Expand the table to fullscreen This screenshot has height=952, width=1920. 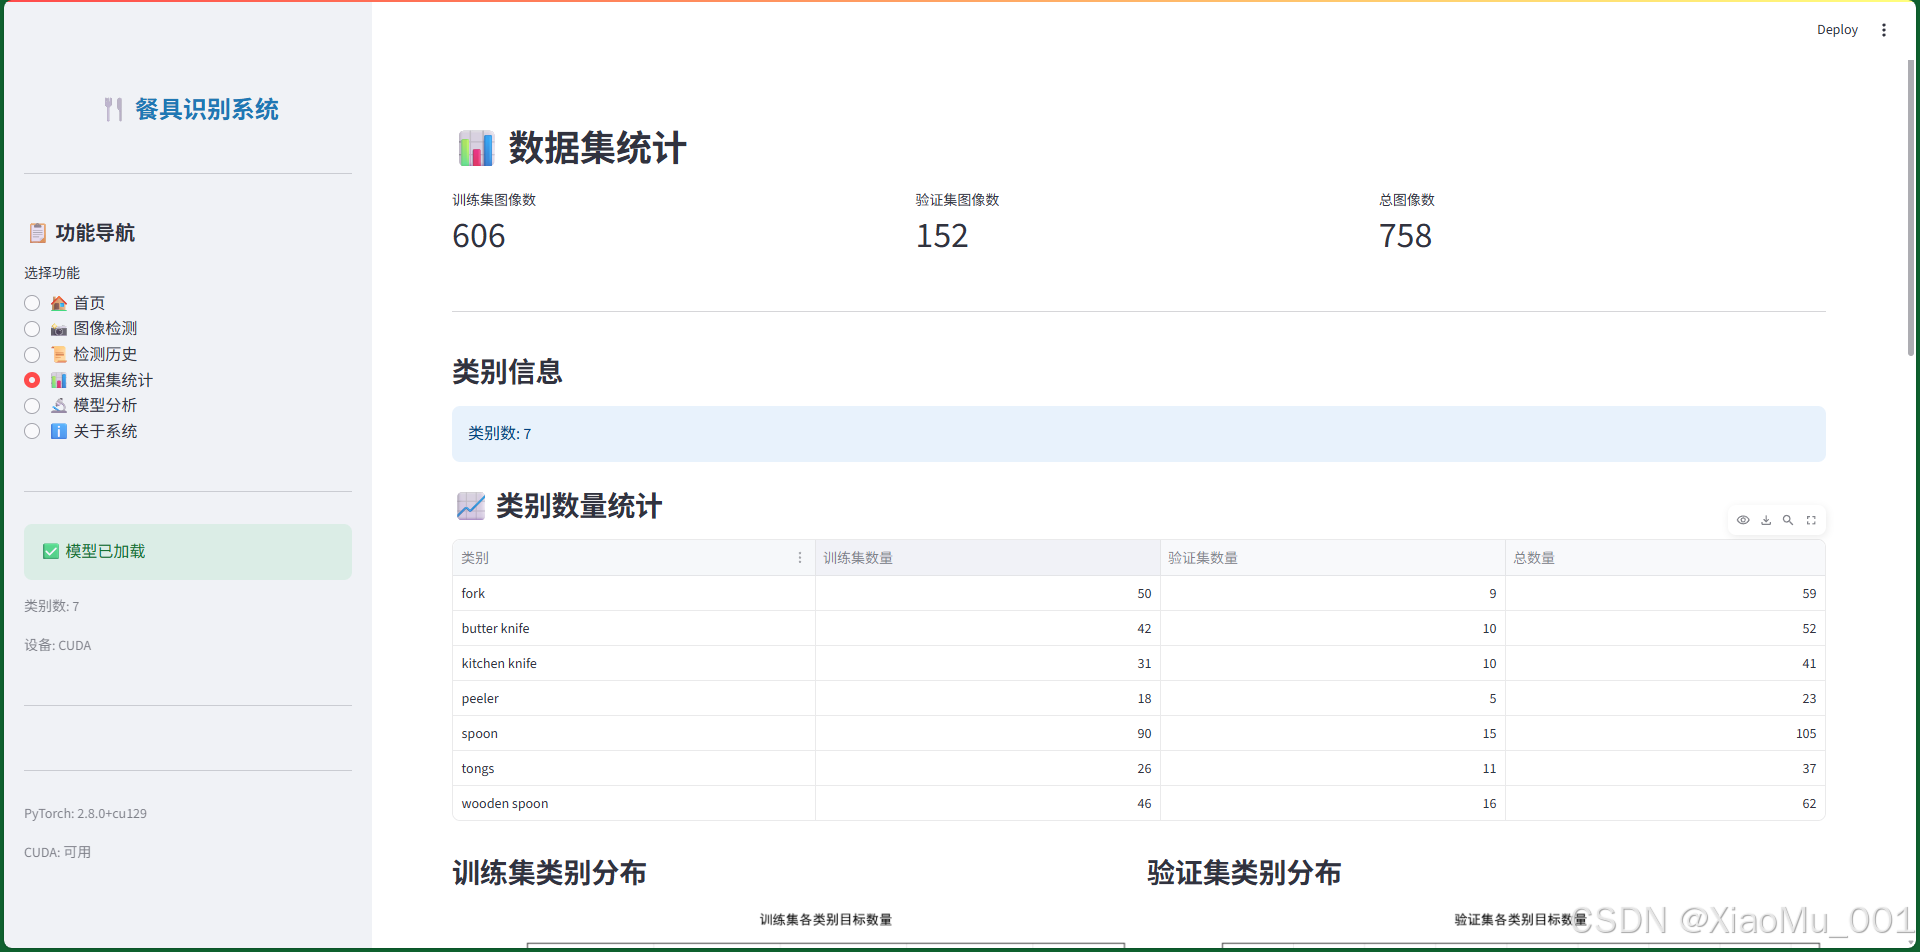click(x=1811, y=520)
